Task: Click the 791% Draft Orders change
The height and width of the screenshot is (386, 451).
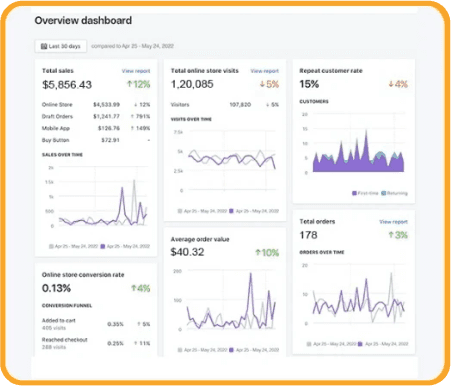Action: tap(140, 116)
